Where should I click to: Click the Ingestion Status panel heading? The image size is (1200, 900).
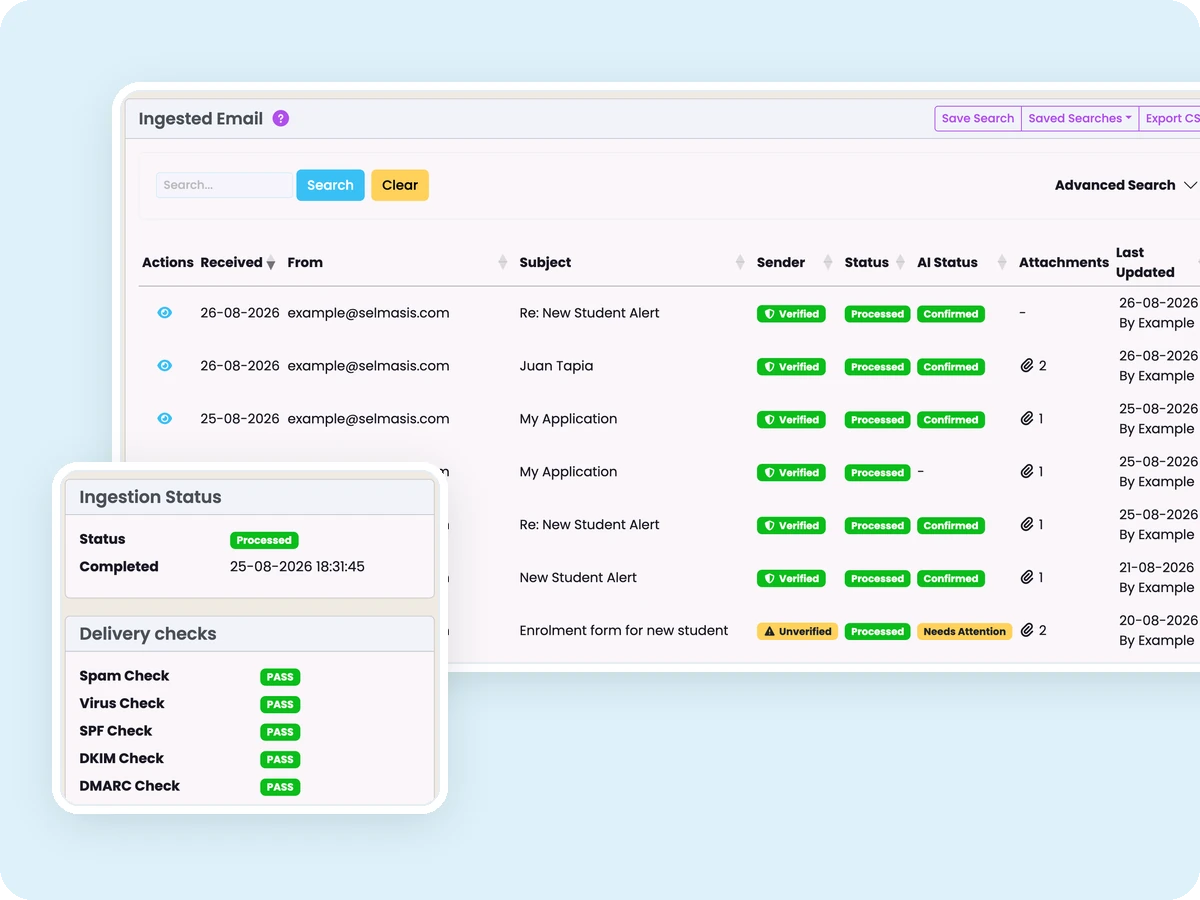[150, 497]
